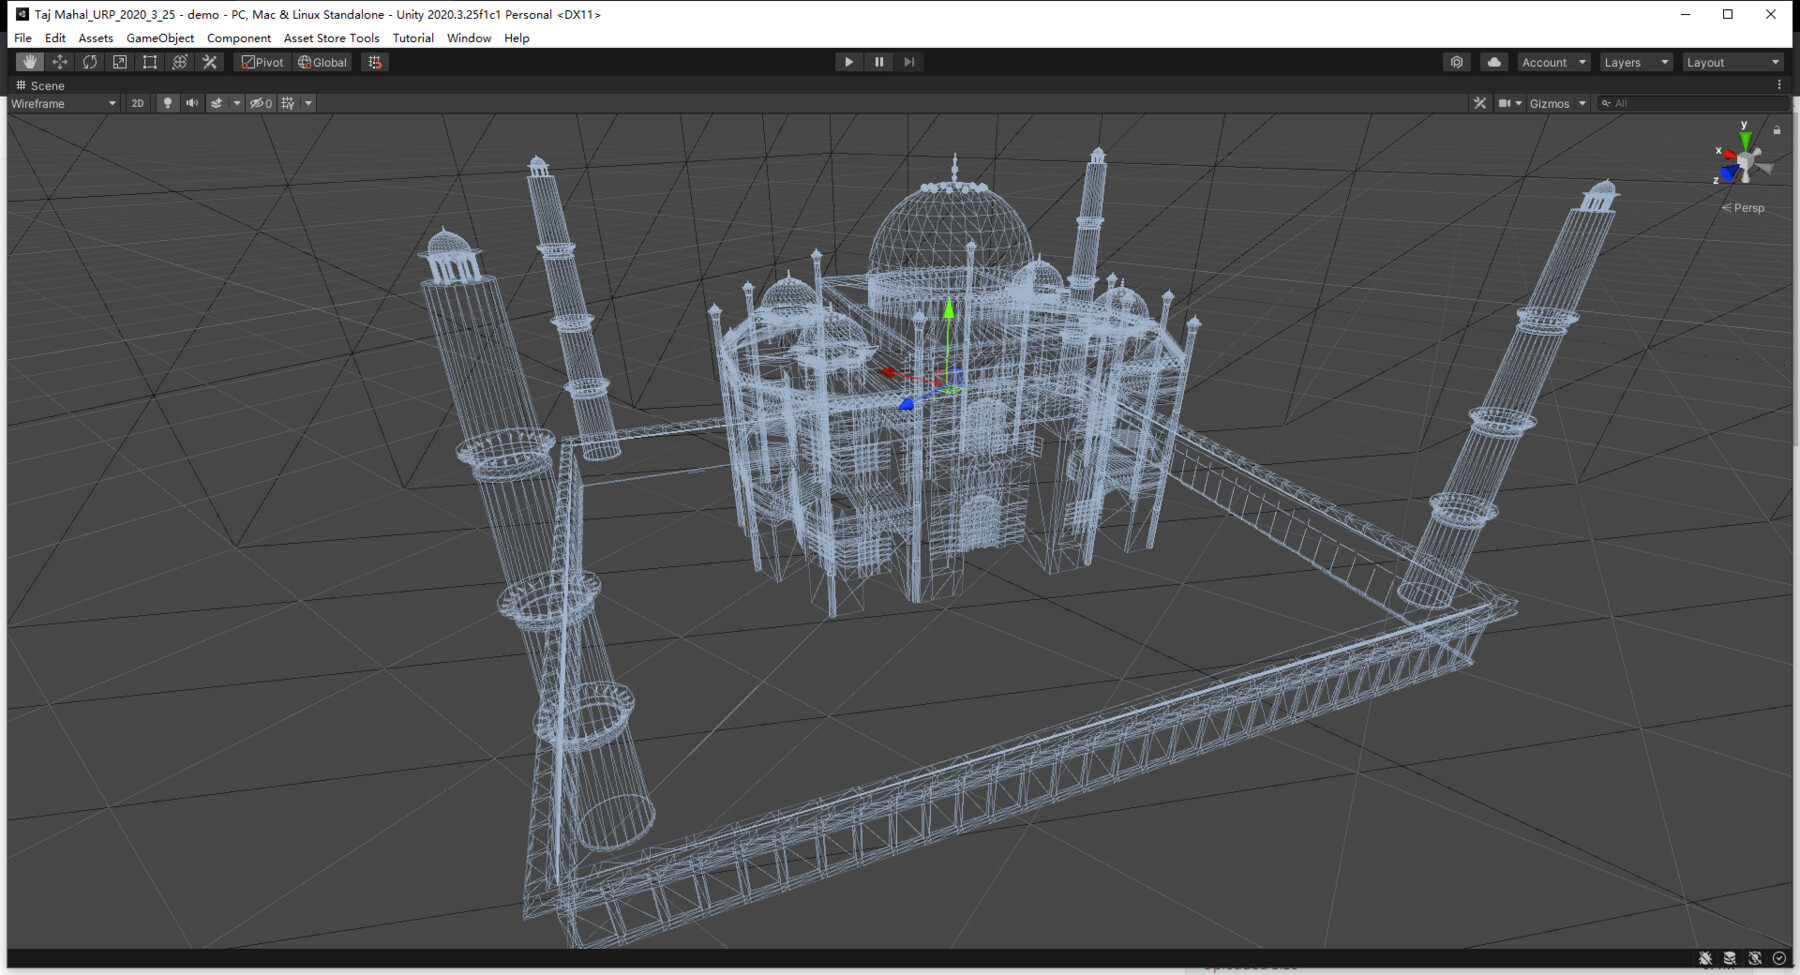Open the Layout dropdown
Viewport: 1800px width, 975px height.
coord(1733,62)
